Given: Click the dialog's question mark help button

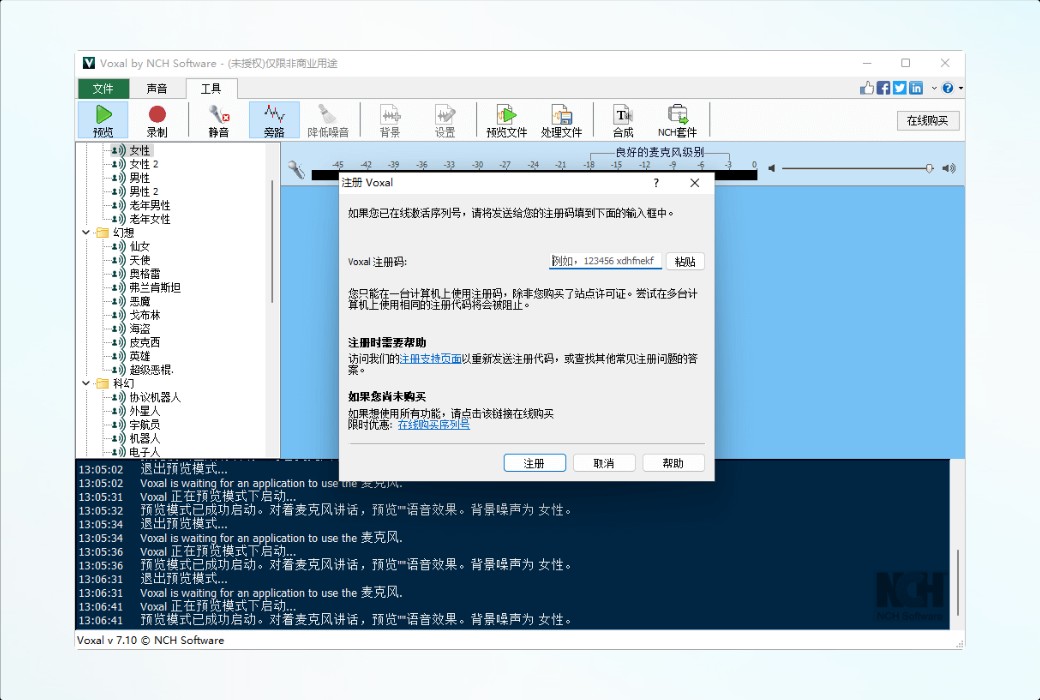Looking at the screenshot, I should pyautogui.click(x=656, y=182).
